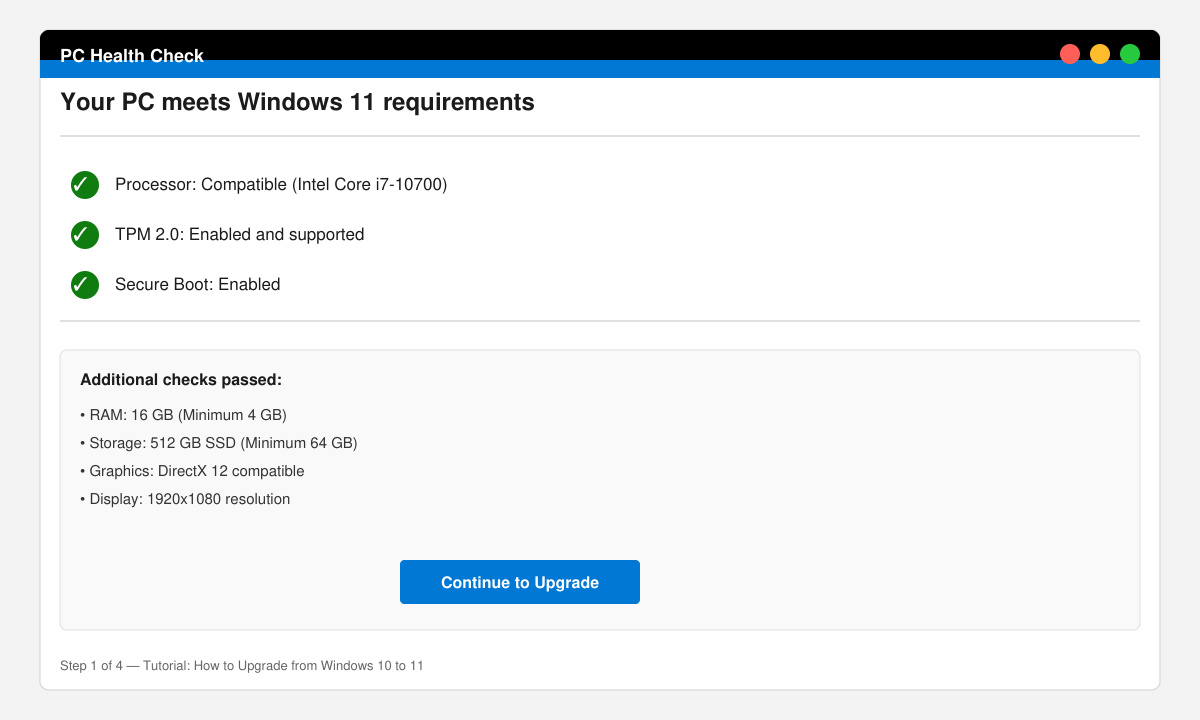This screenshot has width=1200, height=720.
Task: Click 'TPM 2.0: Enabled and supported' text
Action: tap(240, 235)
